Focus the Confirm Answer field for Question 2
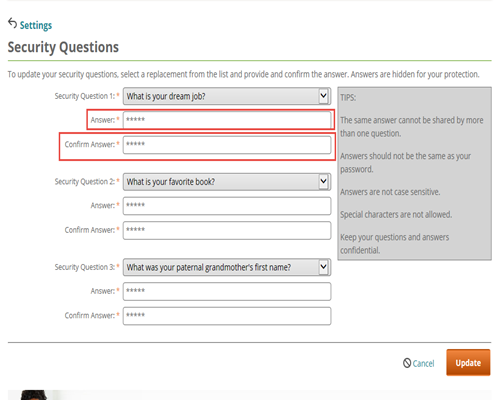 tap(227, 230)
